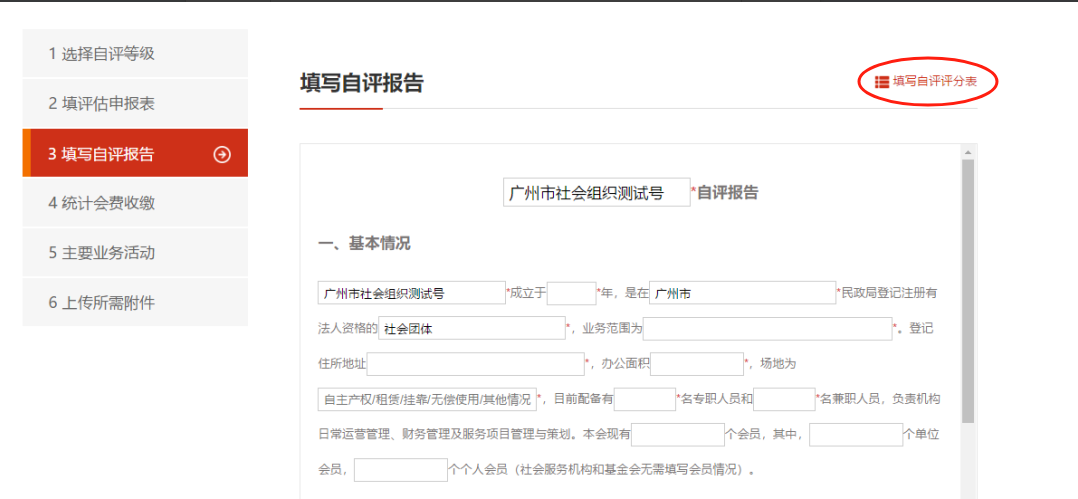
Task: Select step 3 填写自评报告
Action: [135, 153]
